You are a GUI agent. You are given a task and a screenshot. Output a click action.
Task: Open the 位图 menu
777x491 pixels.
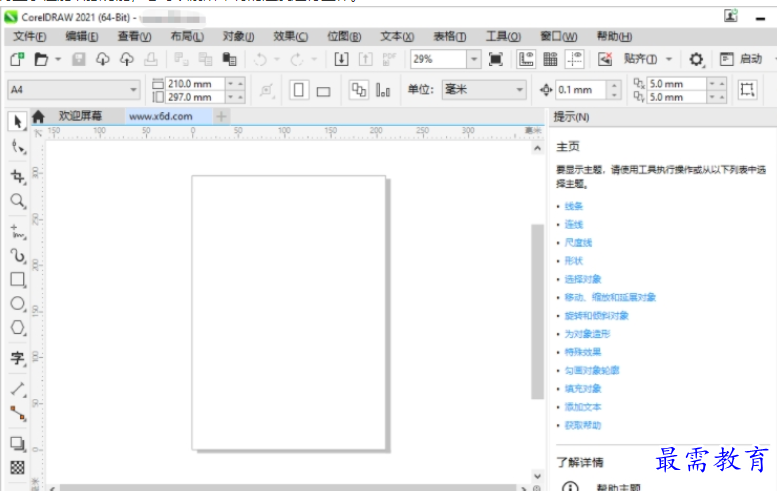click(x=344, y=36)
